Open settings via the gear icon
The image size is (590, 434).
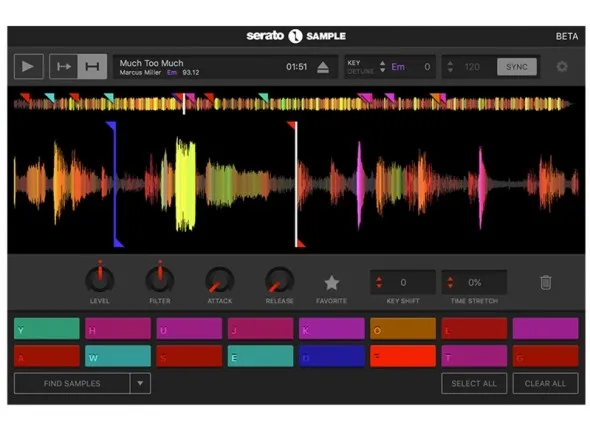pyautogui.click(x=562, y=67)
